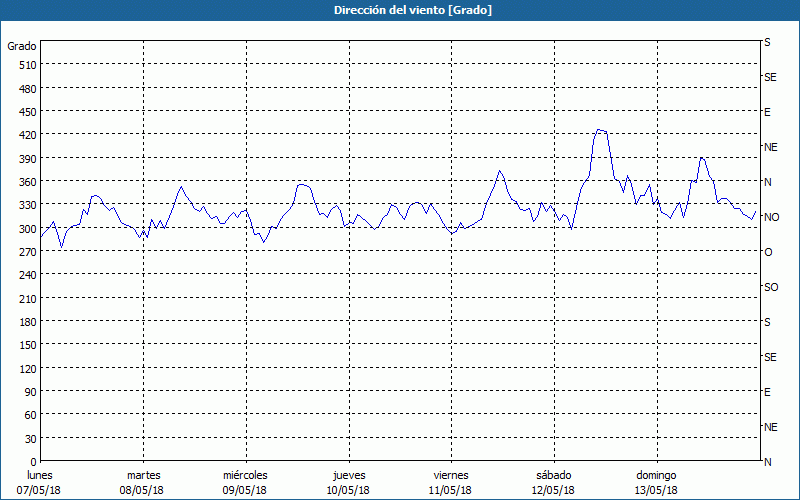Click the 300 value on the degree axis

(29, 229)
